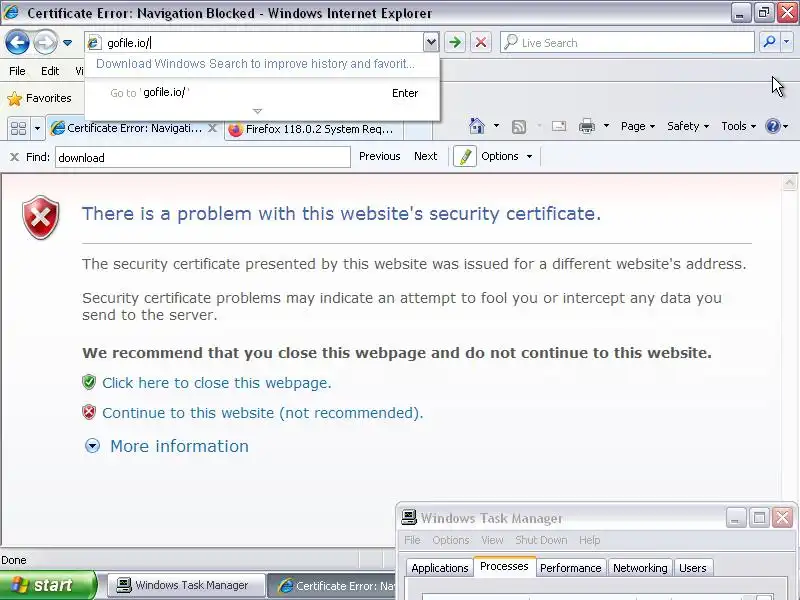Screen dimensions: 800x600
Task: Select the Go to 'gofile.io/' suggestion
Action: pyautogui.click(x=262, y=93)
